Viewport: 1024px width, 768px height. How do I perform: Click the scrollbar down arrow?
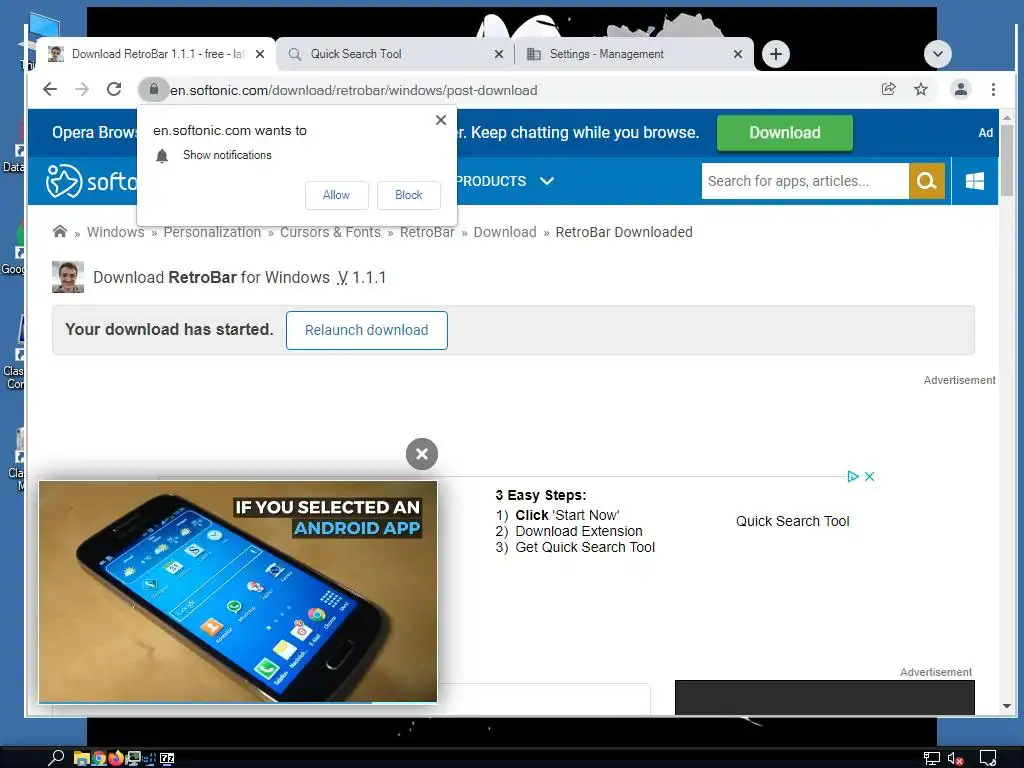point(1006,706)
